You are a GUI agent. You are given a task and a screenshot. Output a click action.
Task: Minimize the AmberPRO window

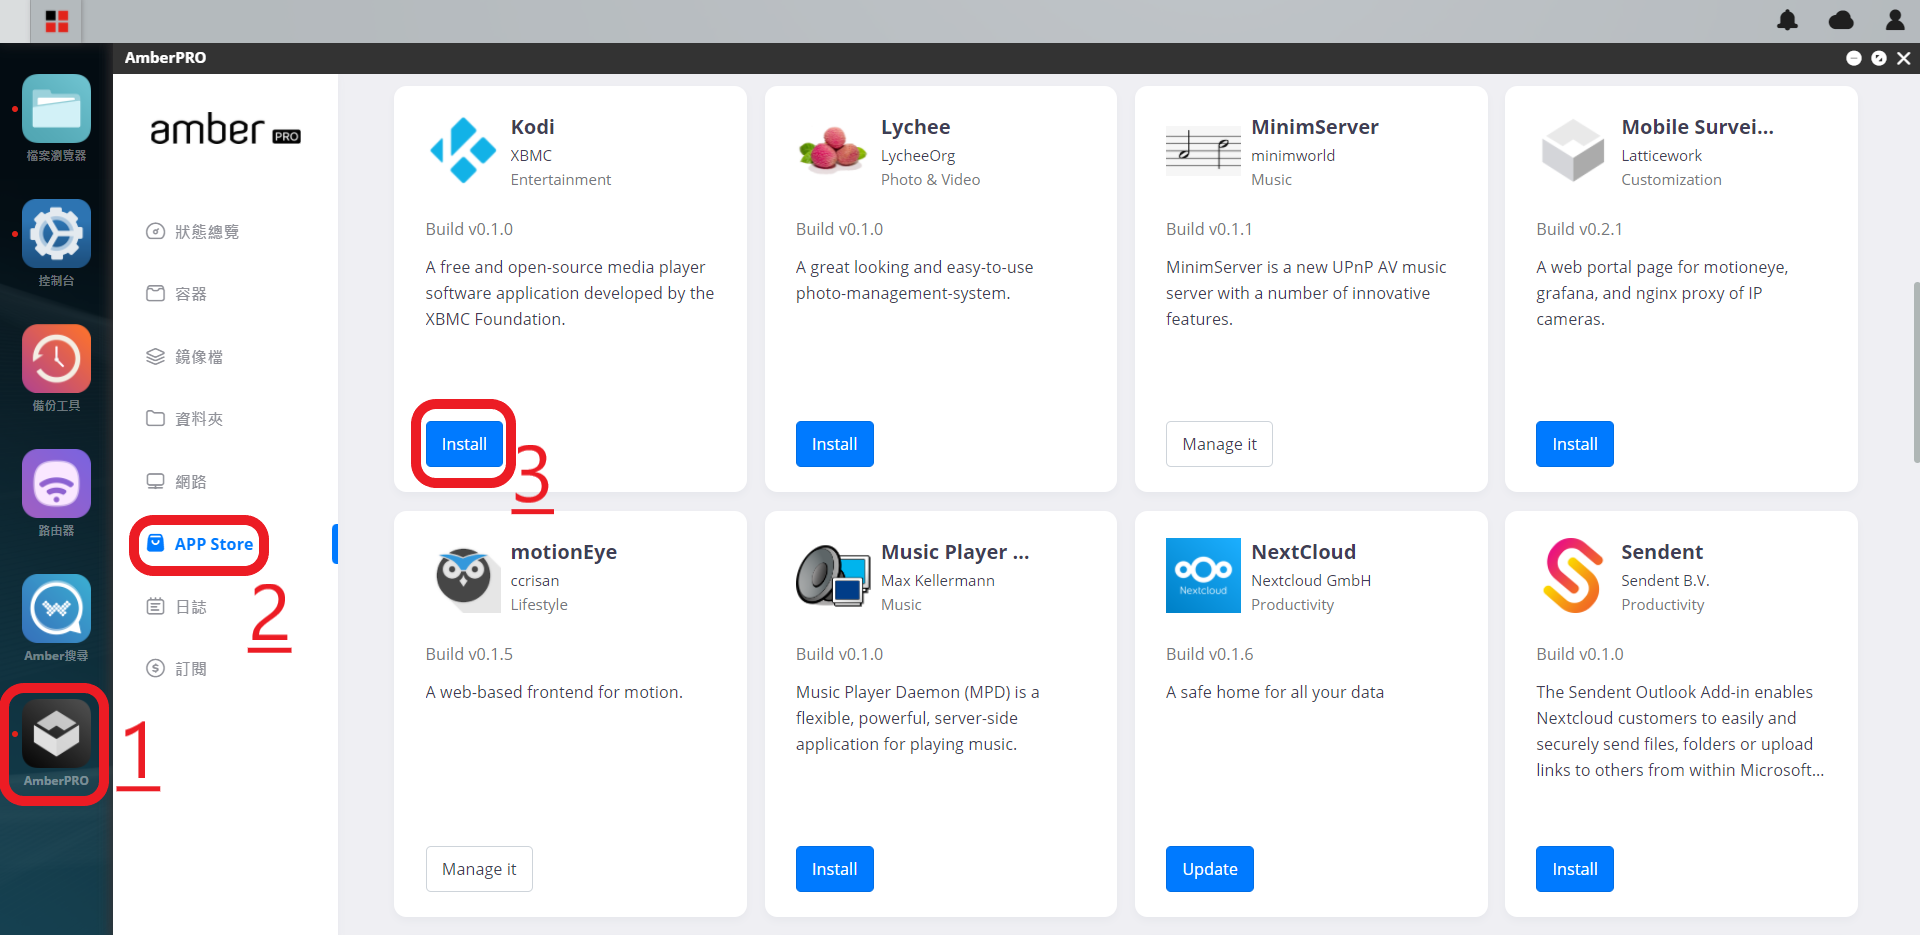coord(1853,58)
